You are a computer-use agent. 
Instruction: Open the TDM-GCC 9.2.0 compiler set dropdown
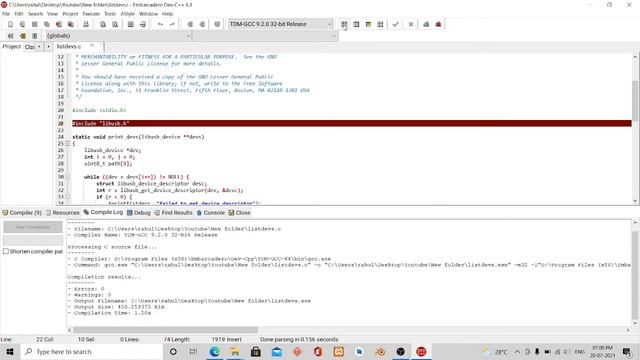coord(280,24)
